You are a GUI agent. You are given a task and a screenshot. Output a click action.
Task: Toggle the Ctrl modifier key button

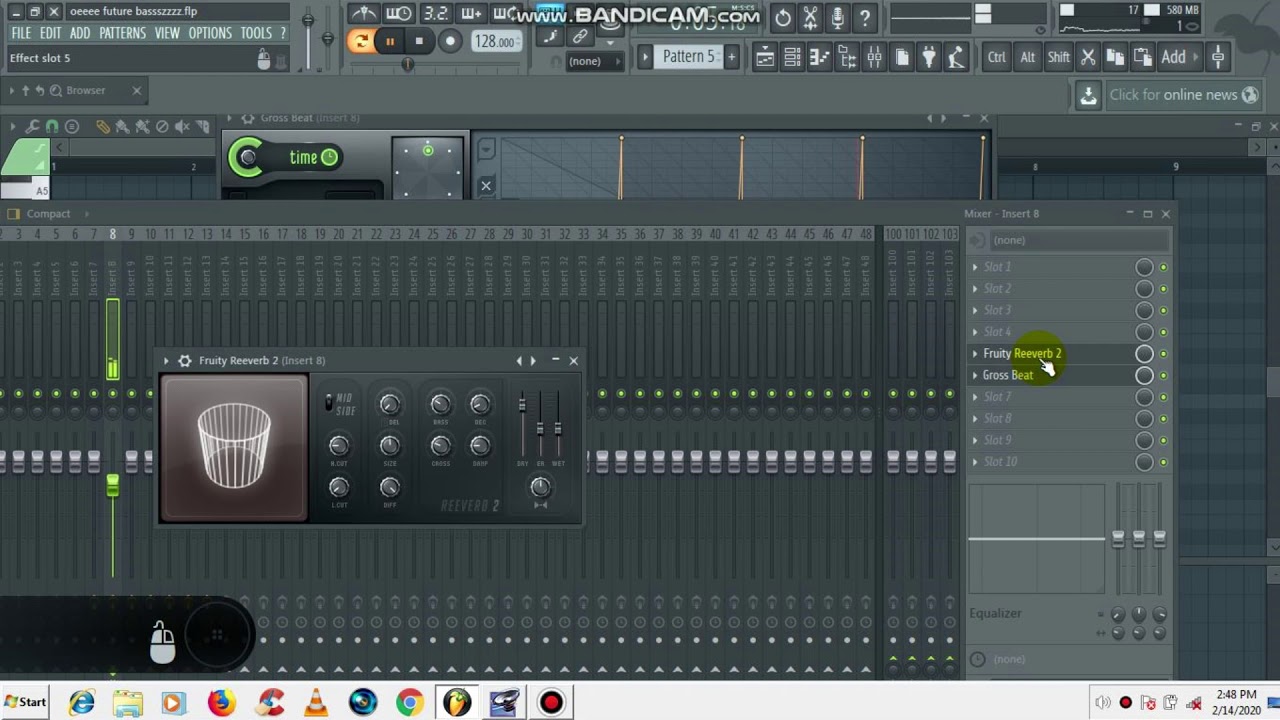click(x=997, y=58)
